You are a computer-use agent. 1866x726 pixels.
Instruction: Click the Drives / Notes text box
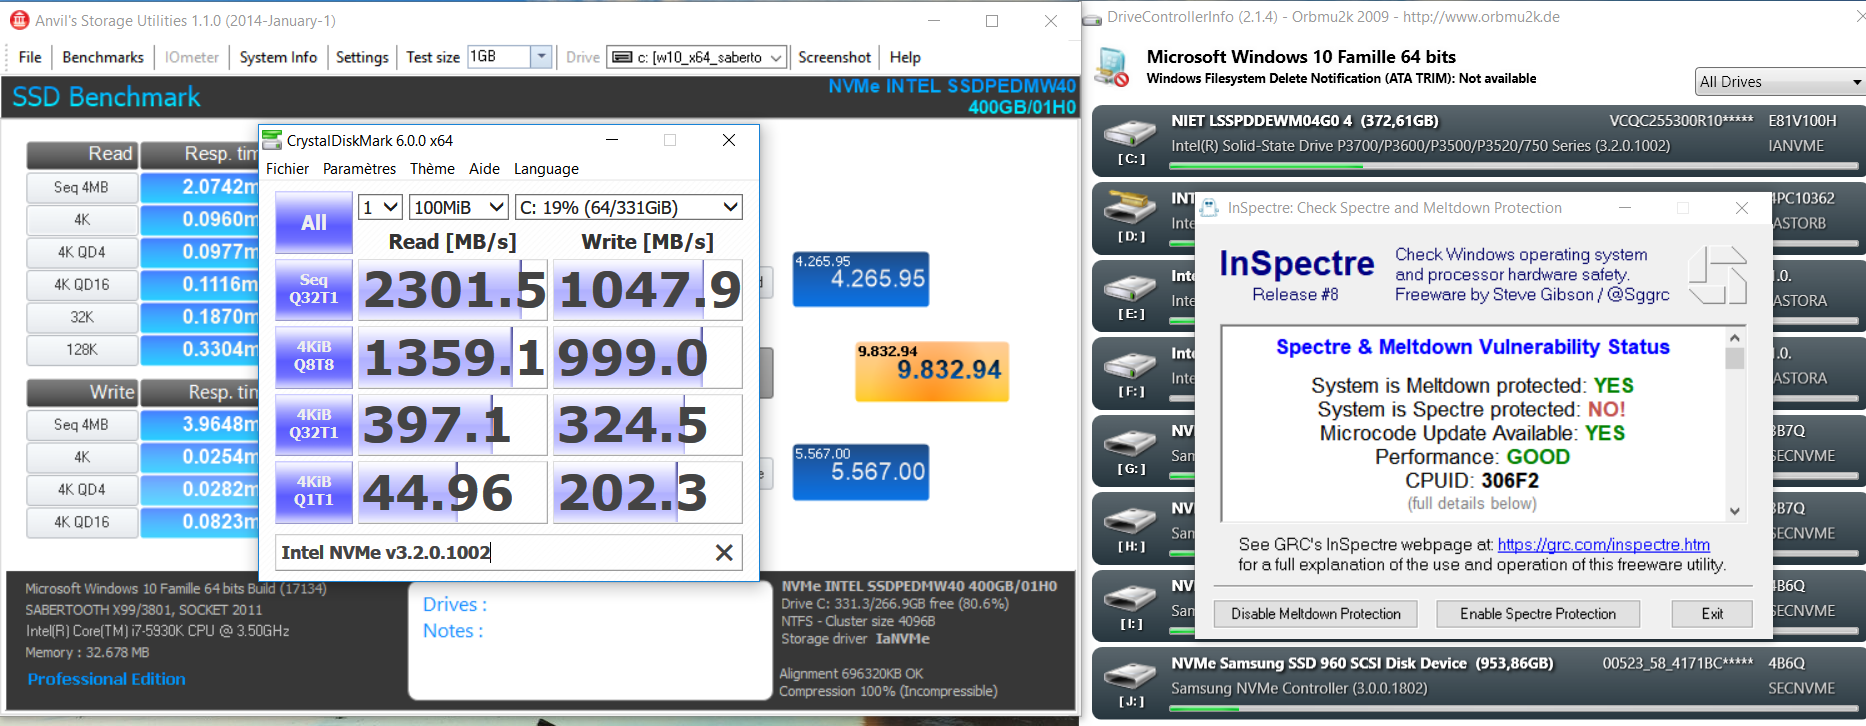pyautogui.click(x=590, y=640)
